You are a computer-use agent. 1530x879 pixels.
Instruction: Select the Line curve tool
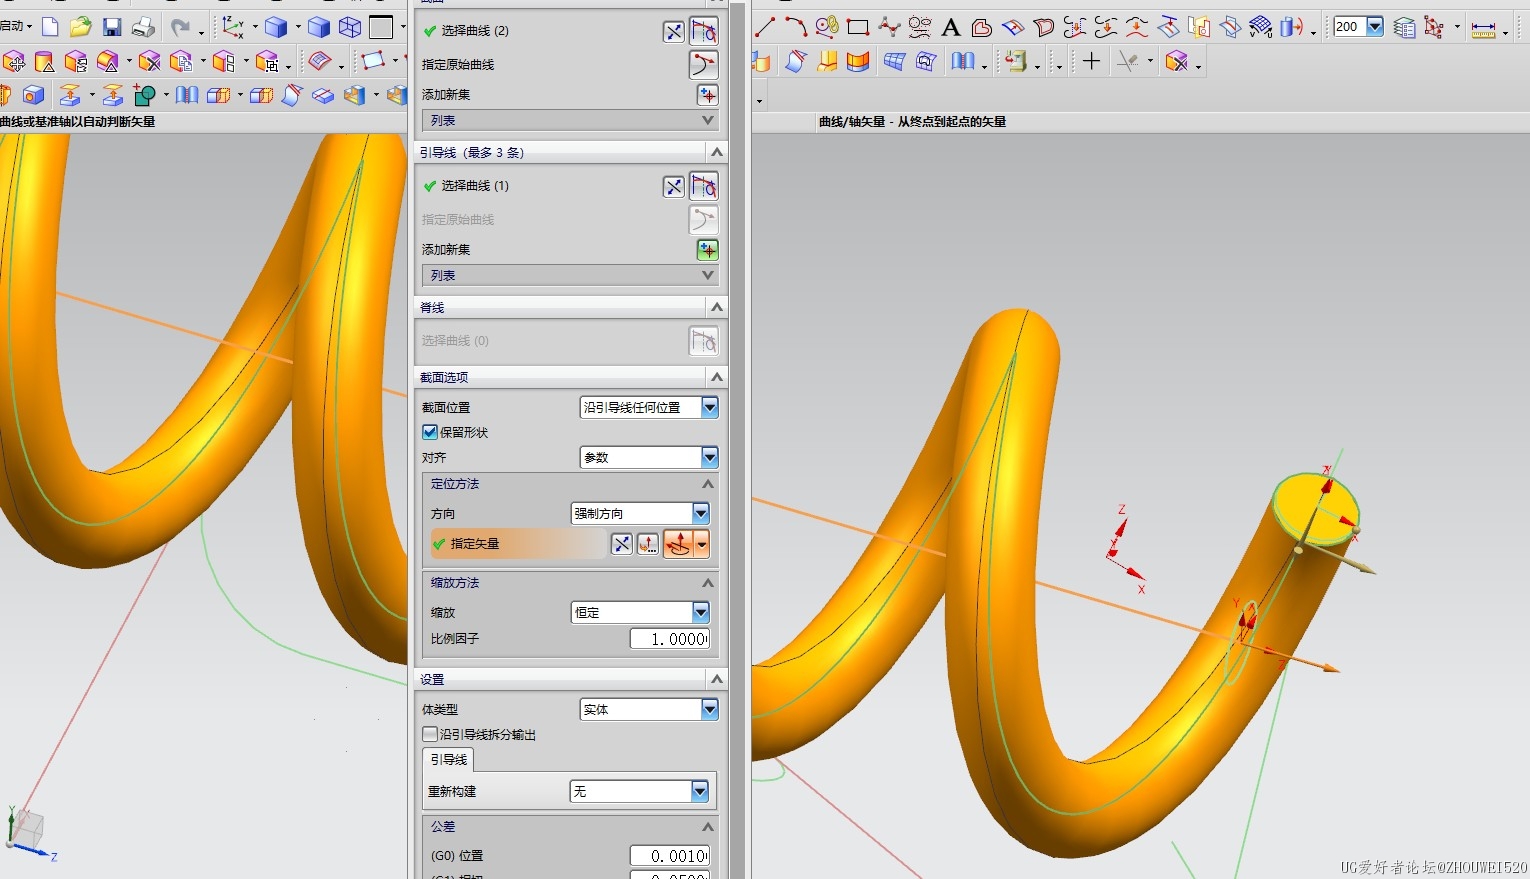[765, 27]
